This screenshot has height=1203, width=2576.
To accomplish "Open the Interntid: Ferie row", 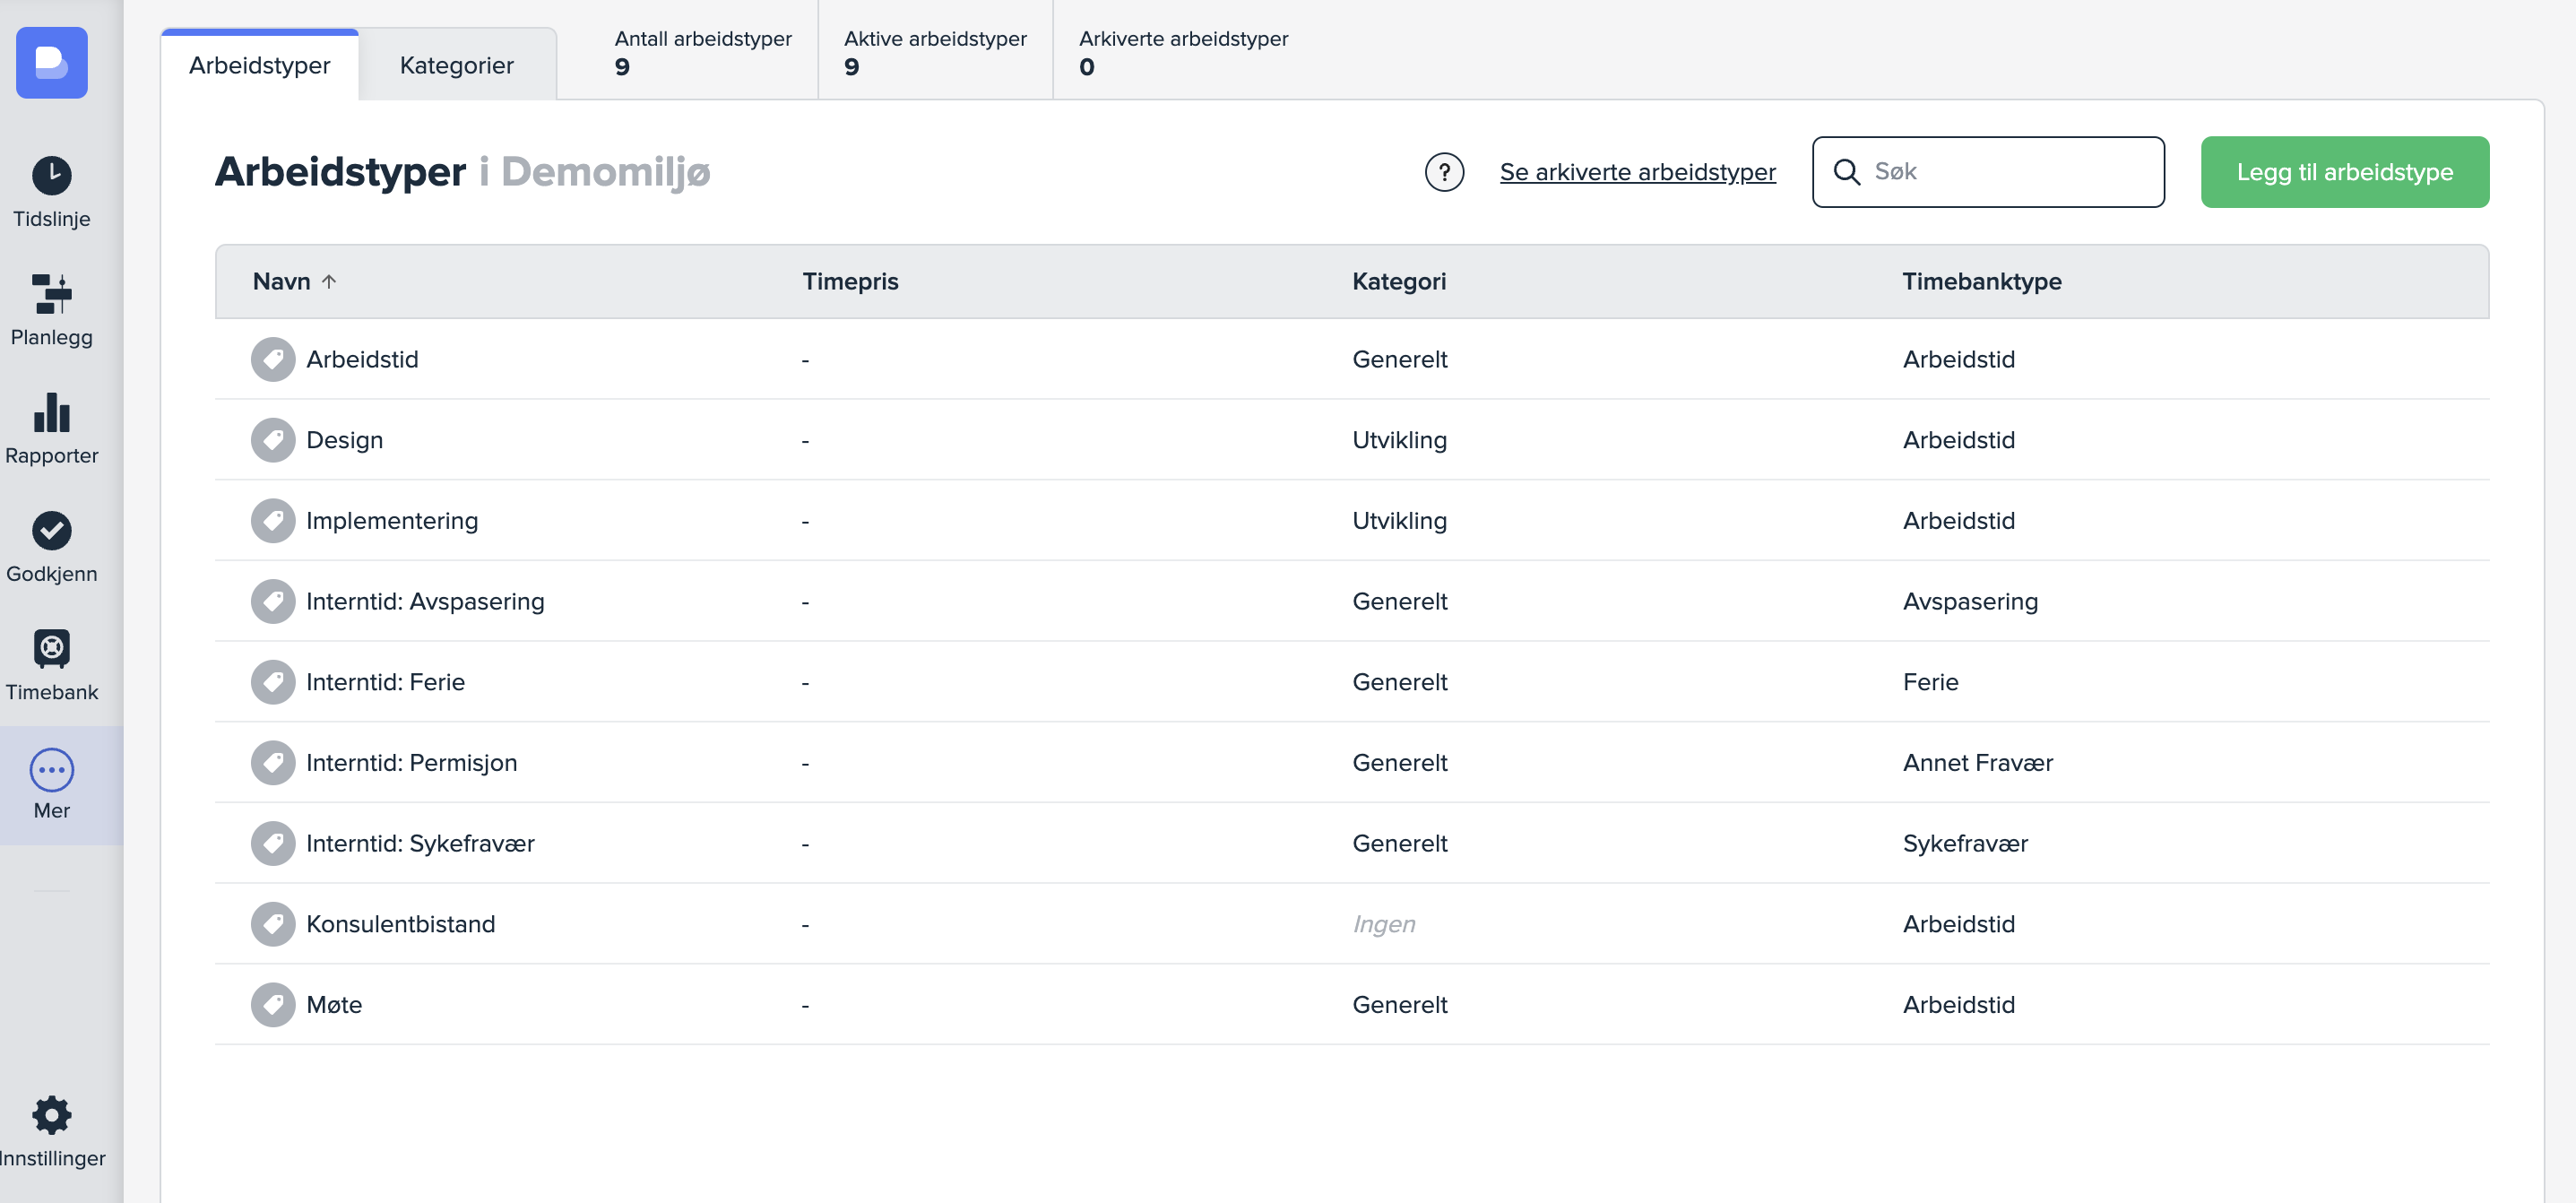I will [x=385, y=682].
